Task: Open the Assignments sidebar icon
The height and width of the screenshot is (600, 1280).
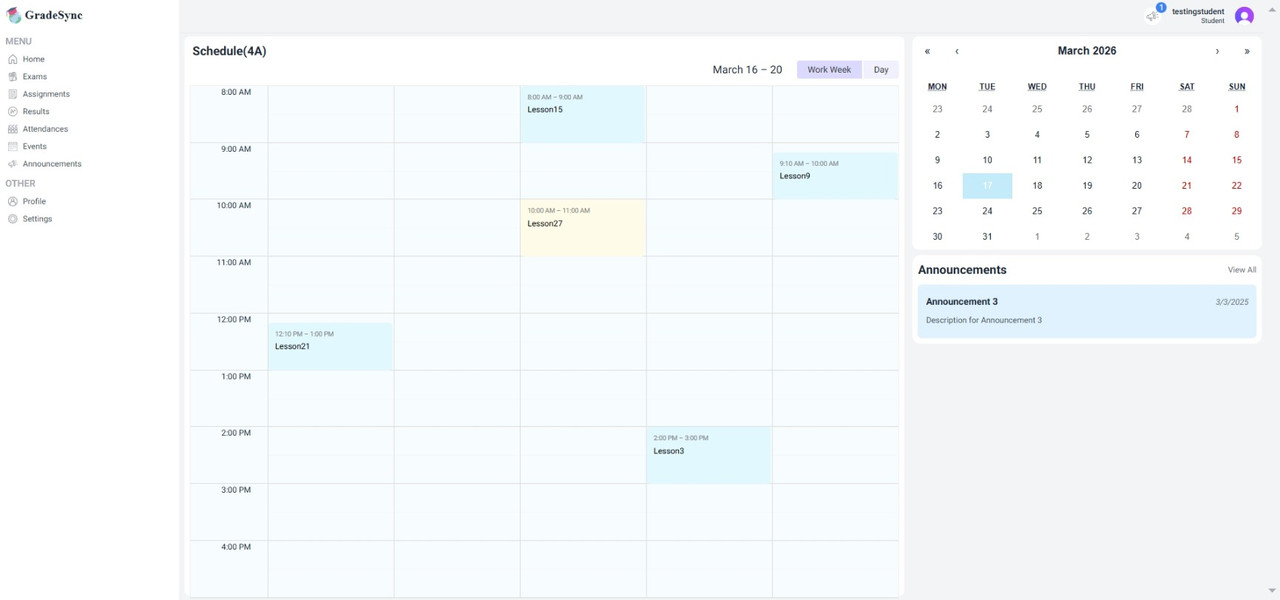Action: point(12,94)
